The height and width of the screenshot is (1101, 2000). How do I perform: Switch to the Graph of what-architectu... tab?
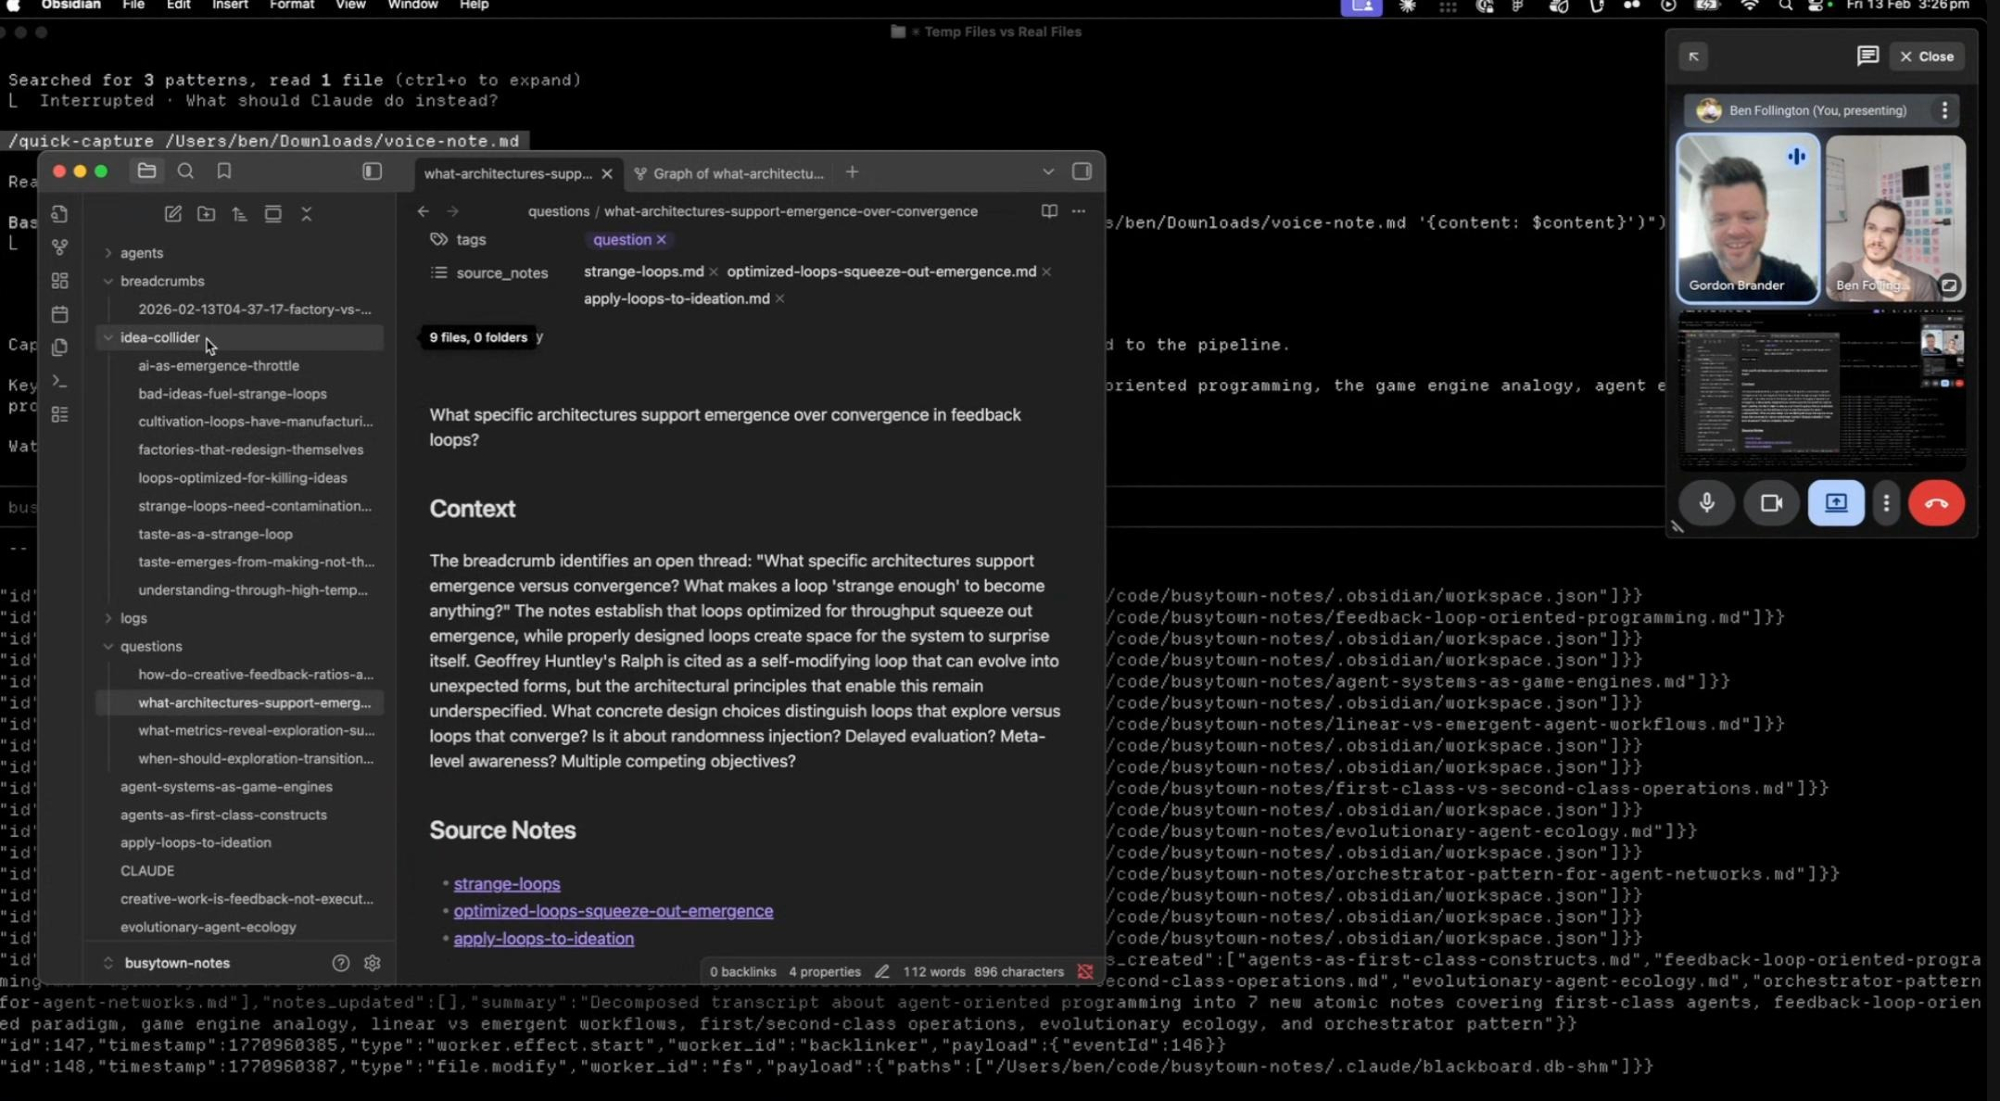736,173
